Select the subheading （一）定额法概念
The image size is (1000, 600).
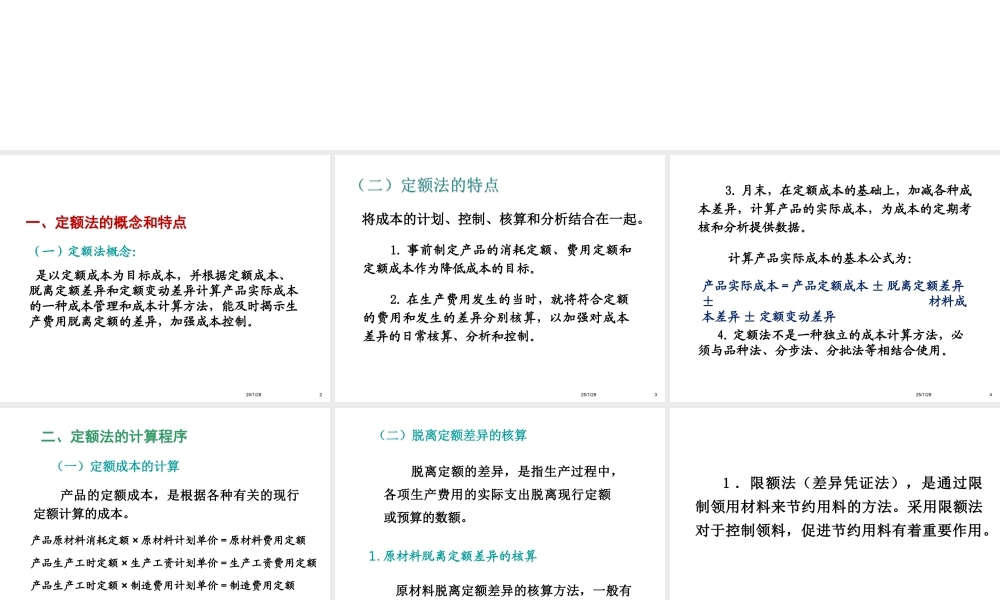[86, 252]
